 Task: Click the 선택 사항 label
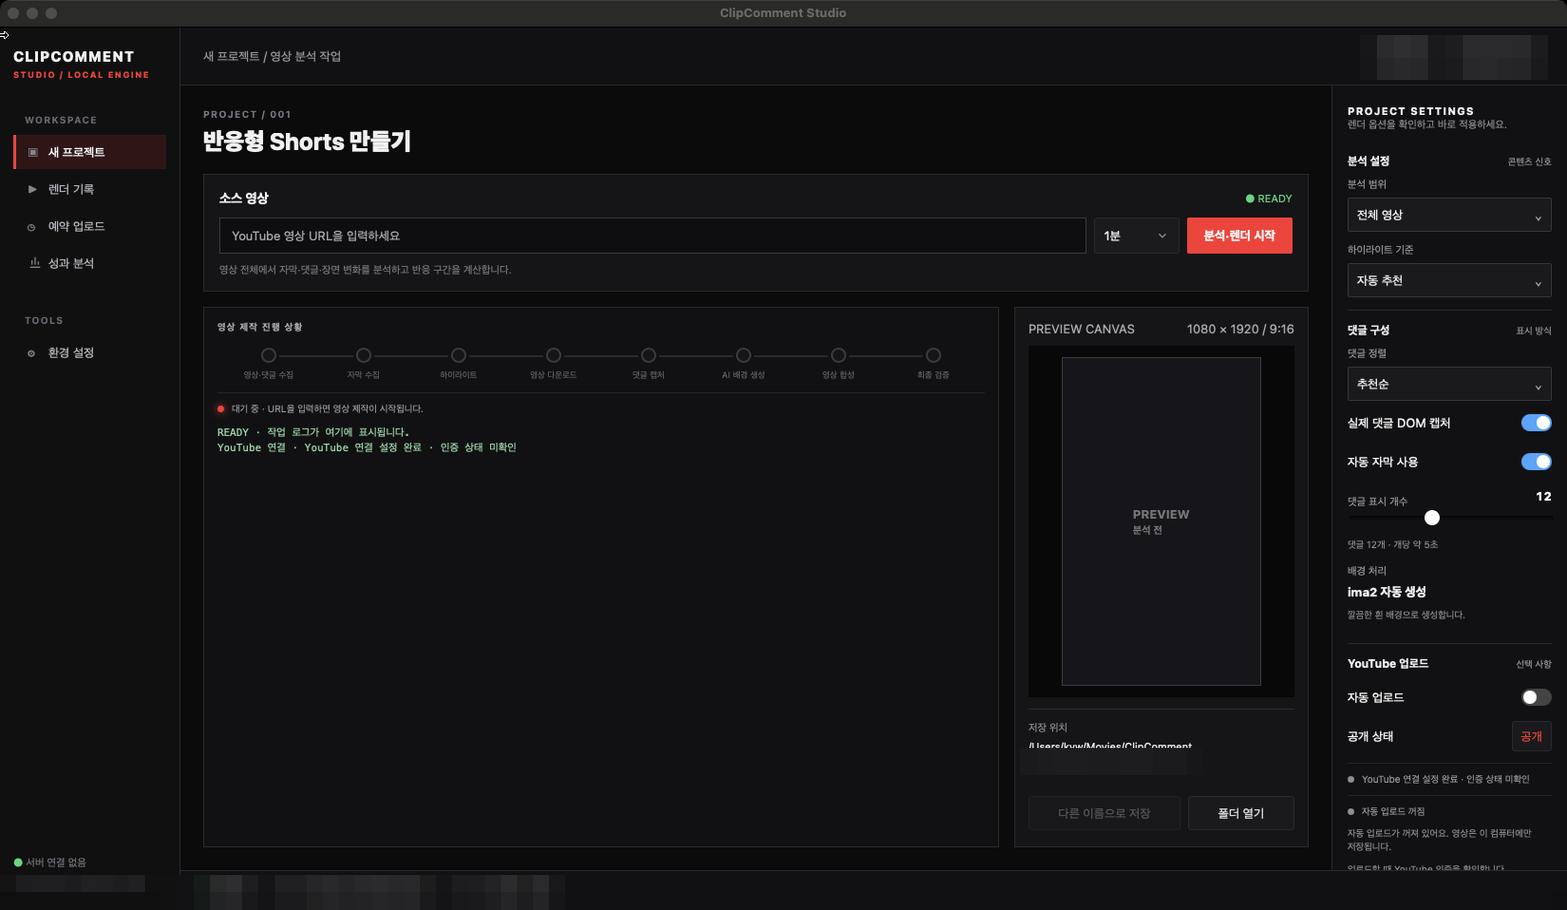click(x=1533, y=664)
